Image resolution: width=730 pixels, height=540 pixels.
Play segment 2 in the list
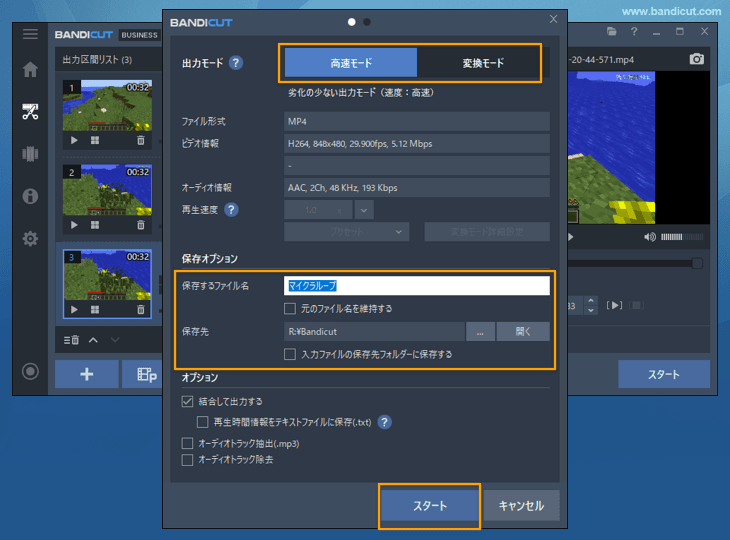[x=74, y=225]
